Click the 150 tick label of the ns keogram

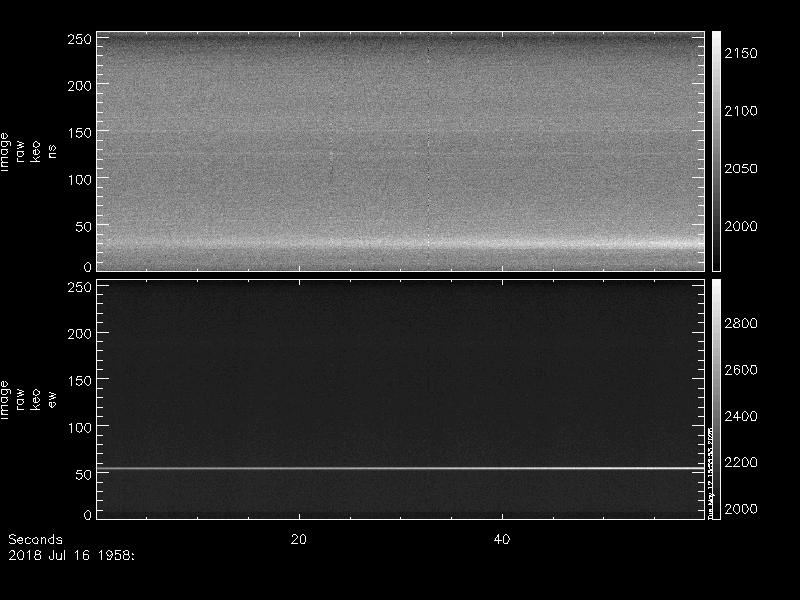tap(80, 133)
